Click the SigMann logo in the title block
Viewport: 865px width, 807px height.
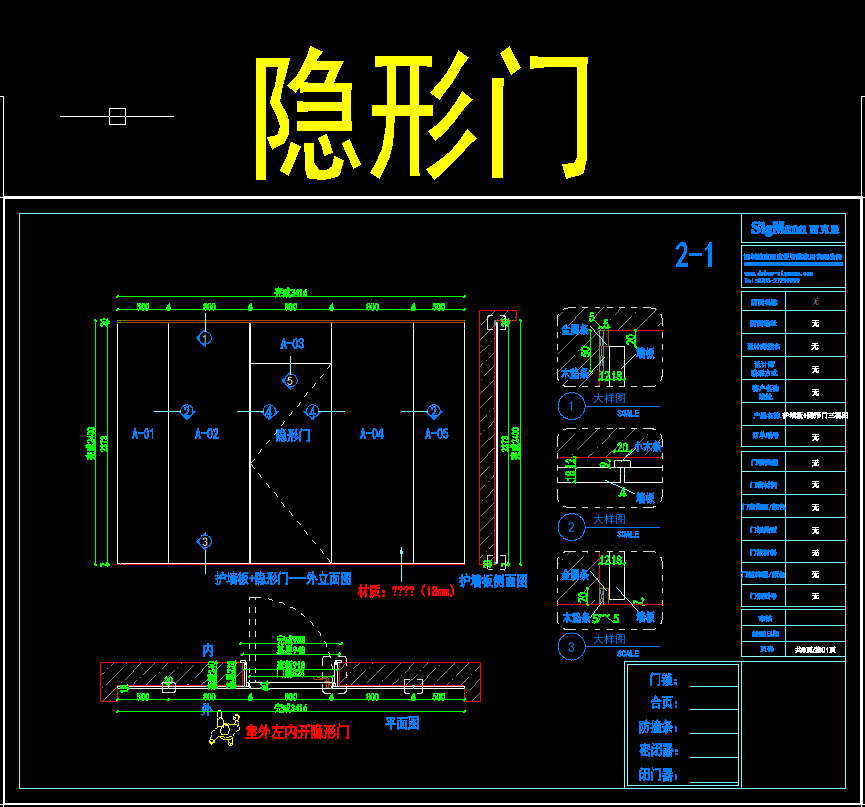pos(795,228)
